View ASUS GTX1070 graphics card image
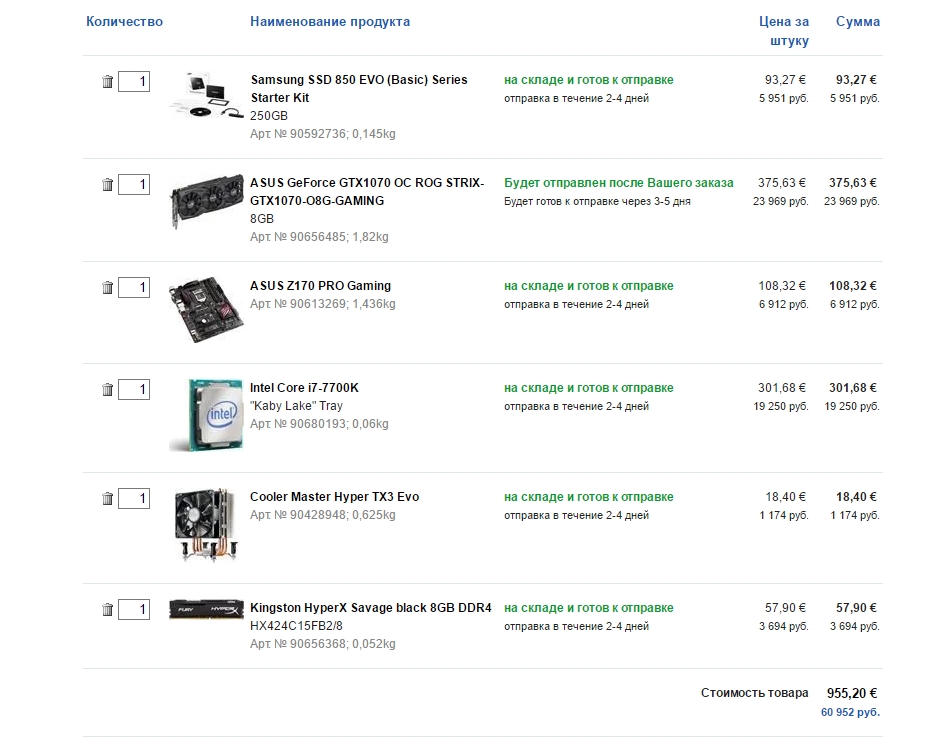 (206, 201)
